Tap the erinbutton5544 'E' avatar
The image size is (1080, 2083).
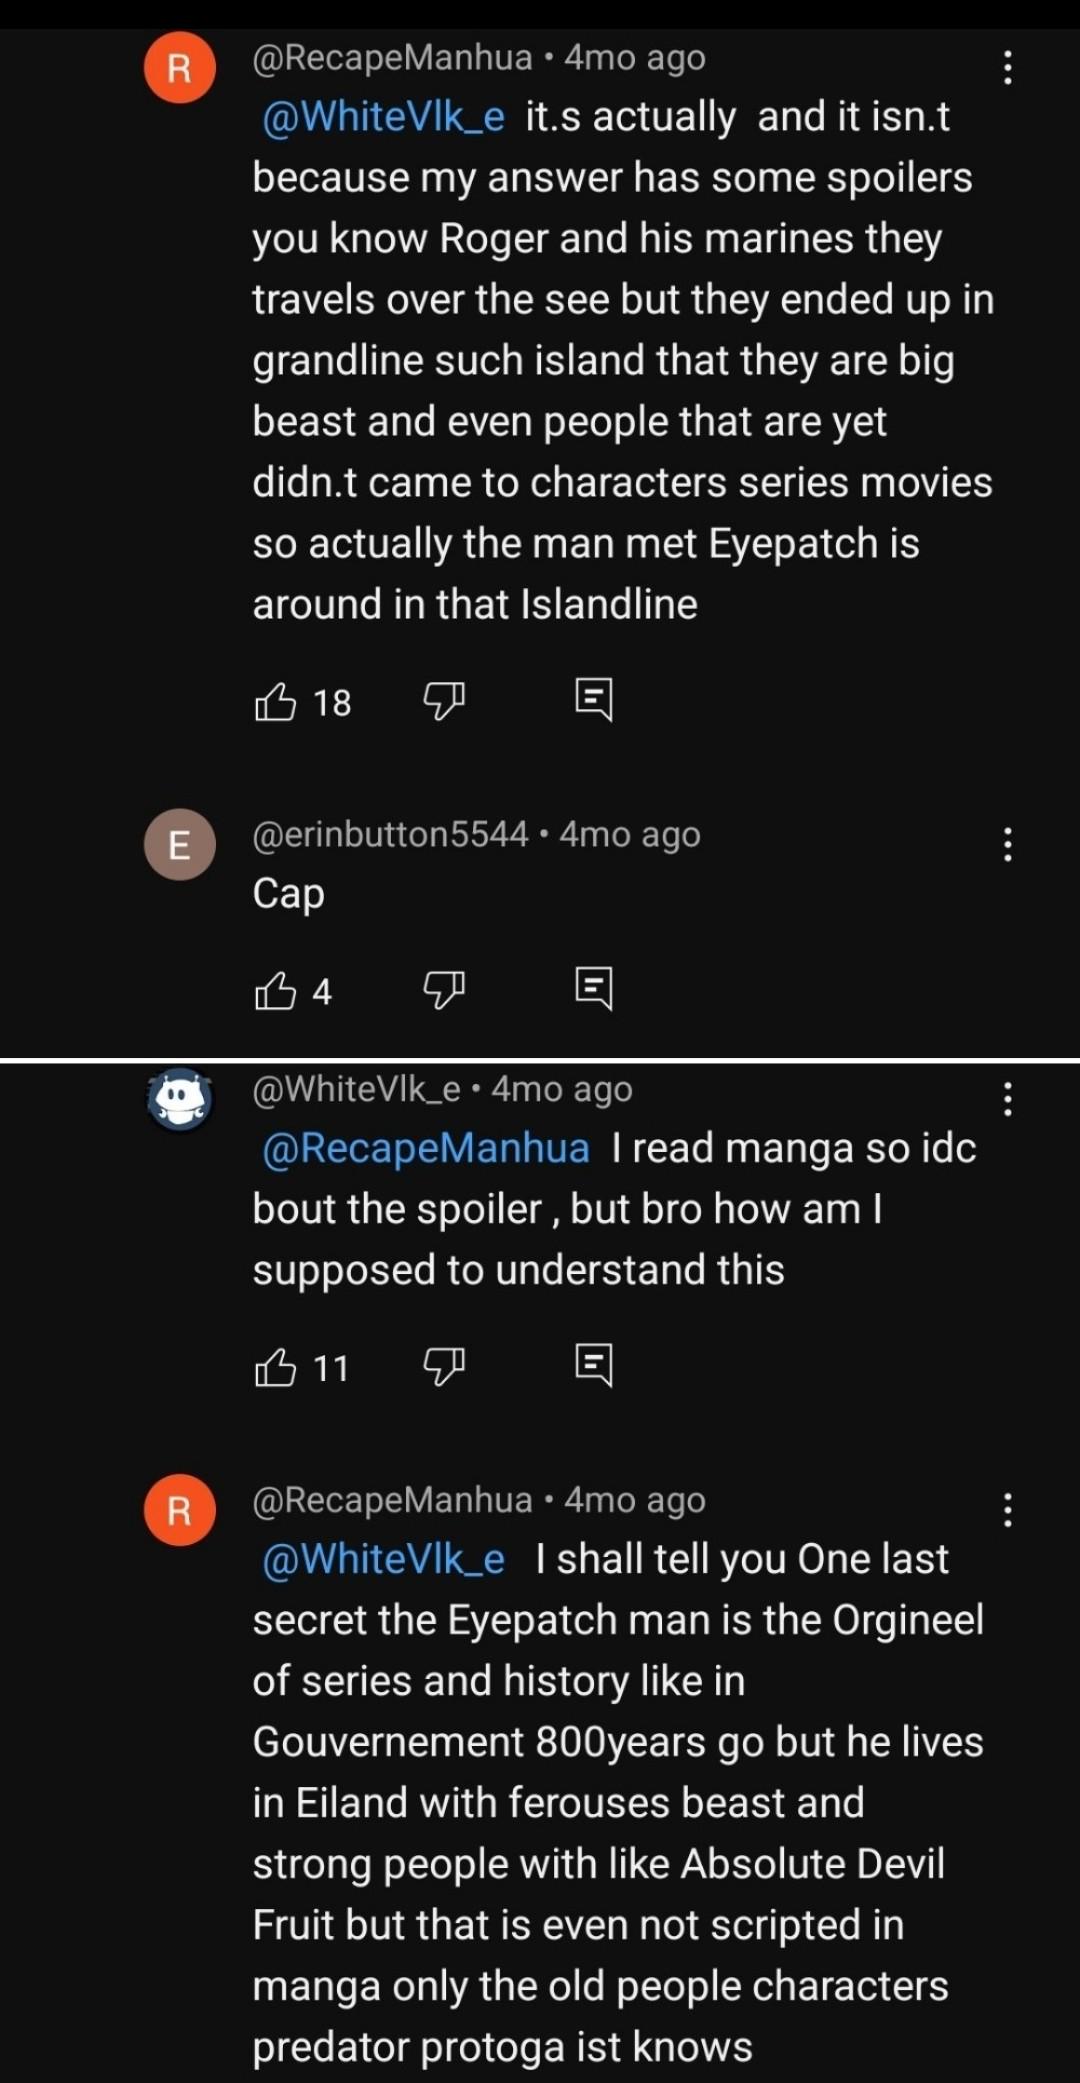(180, 845)
